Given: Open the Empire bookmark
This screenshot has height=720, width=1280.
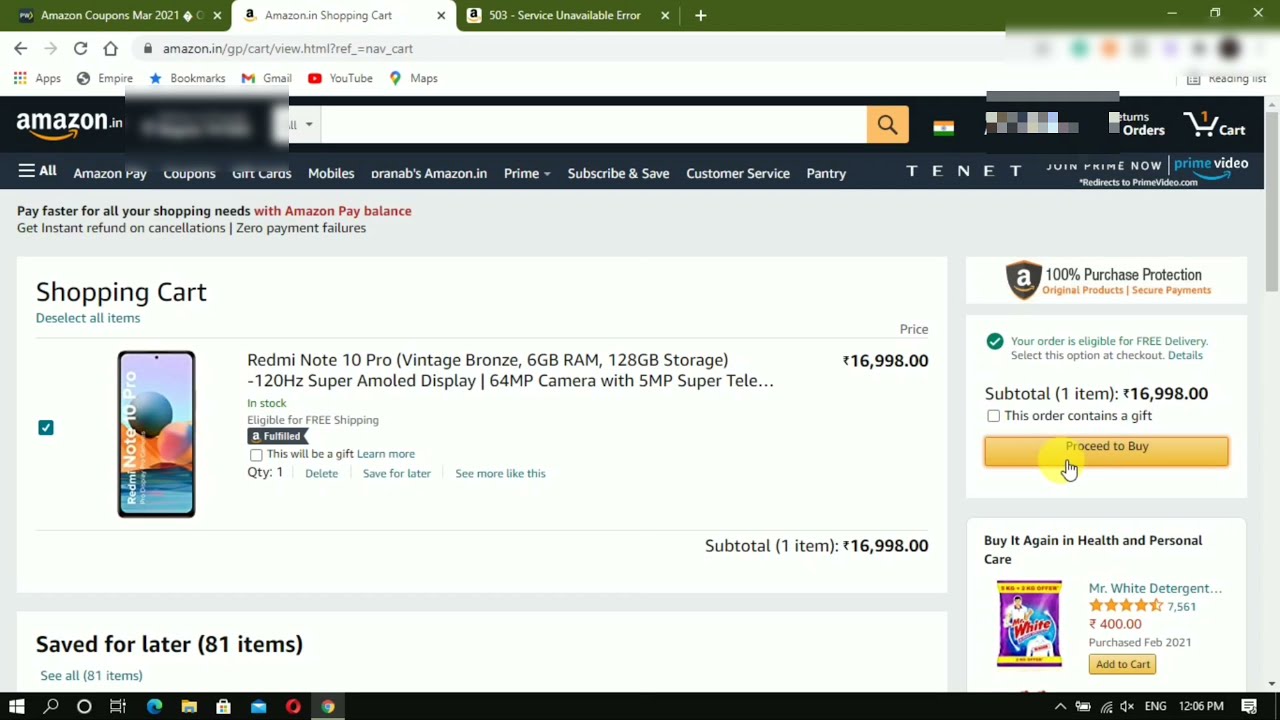Looking at the screenshot, I should 105,78.
